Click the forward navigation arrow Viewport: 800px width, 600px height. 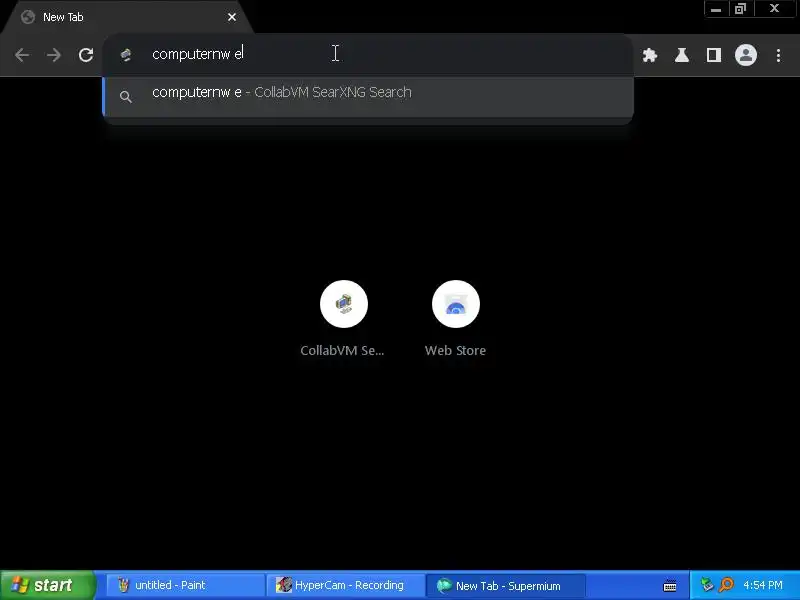(x=54, y=55)
